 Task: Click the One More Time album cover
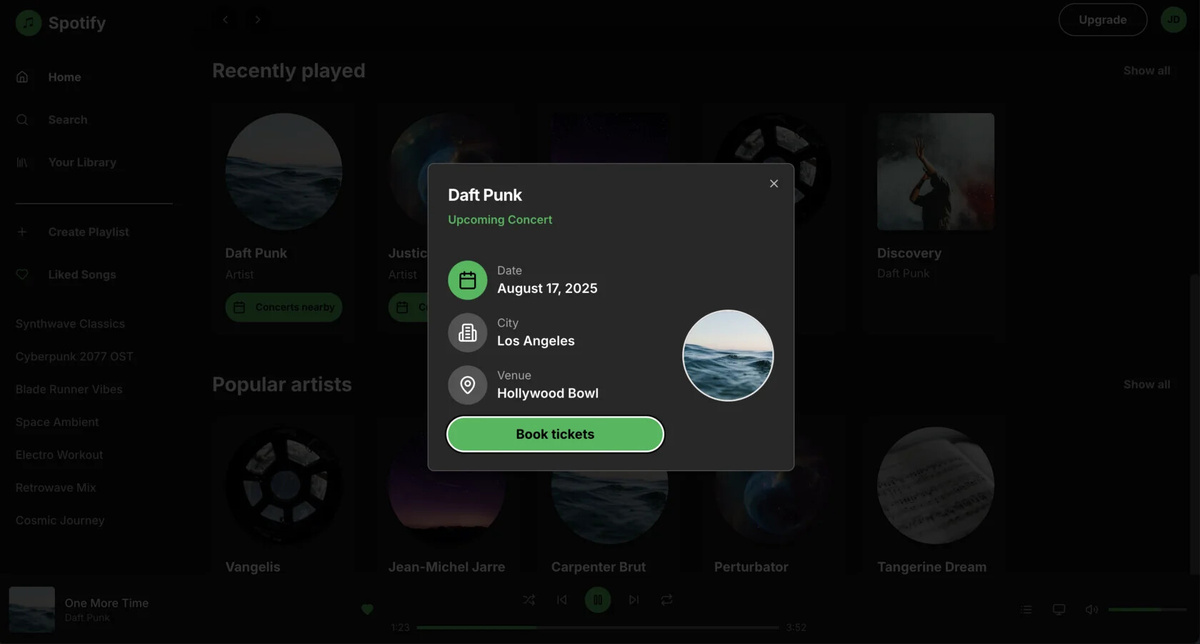click(32, 610)
